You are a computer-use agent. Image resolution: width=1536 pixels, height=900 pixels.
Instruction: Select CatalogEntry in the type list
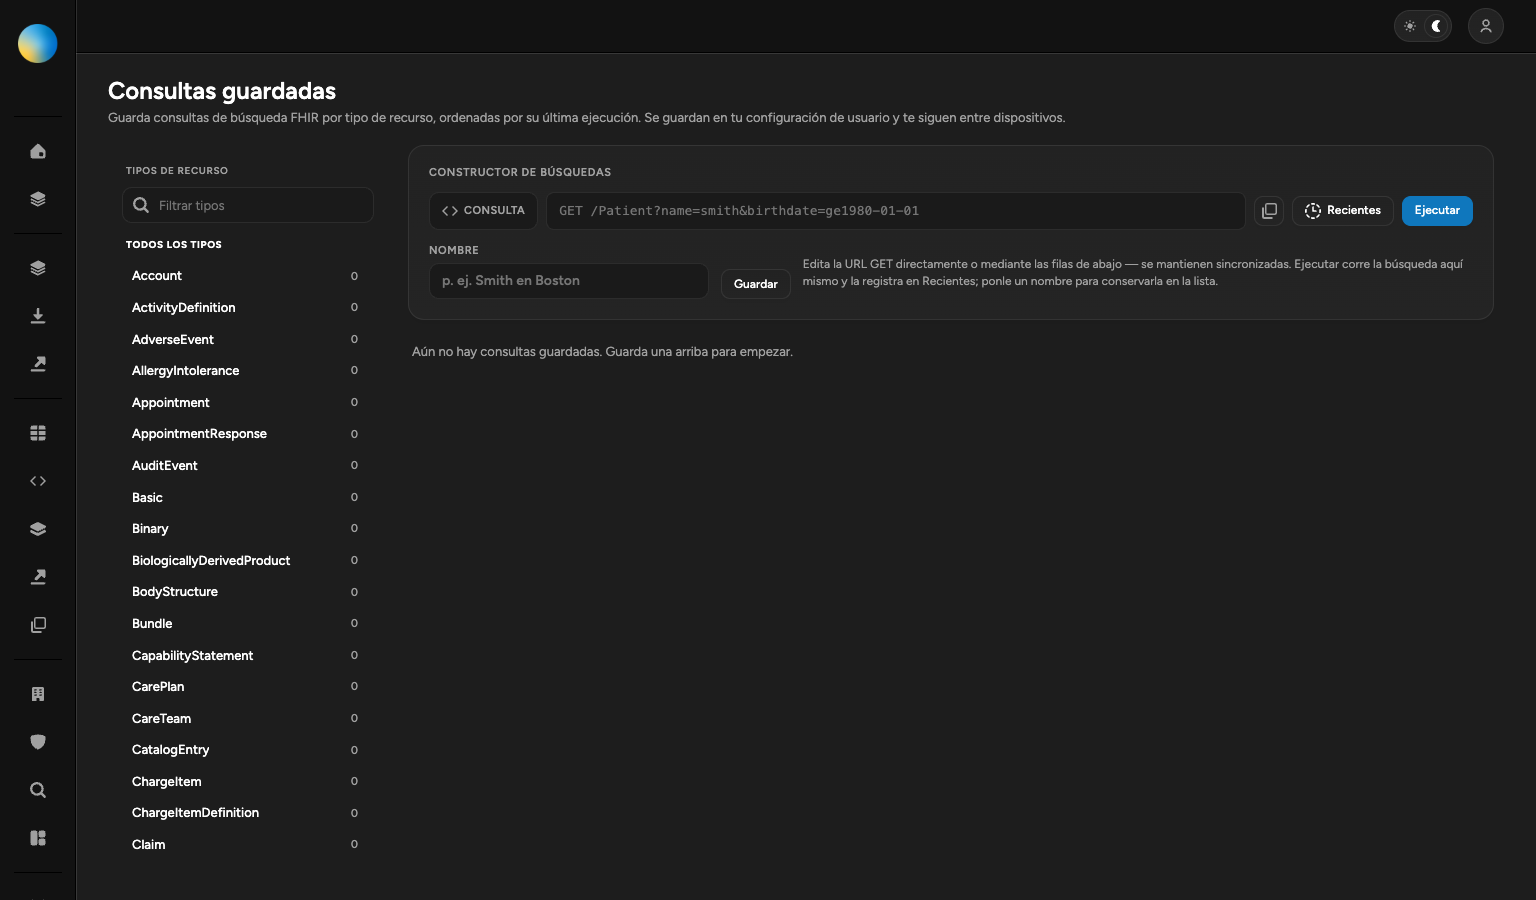245,750
